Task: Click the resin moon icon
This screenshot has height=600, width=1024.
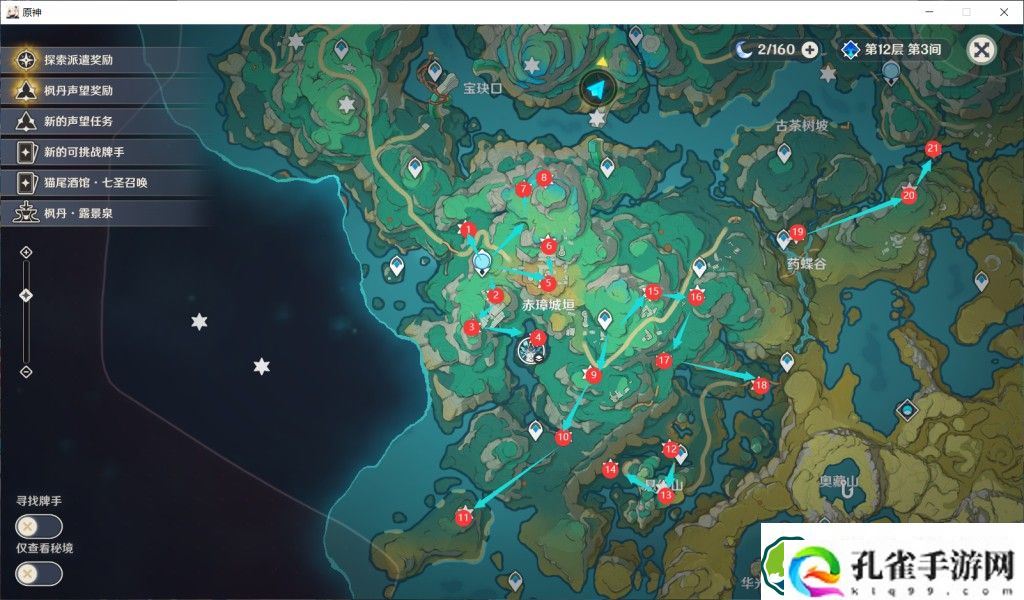Action: [743, 50]
